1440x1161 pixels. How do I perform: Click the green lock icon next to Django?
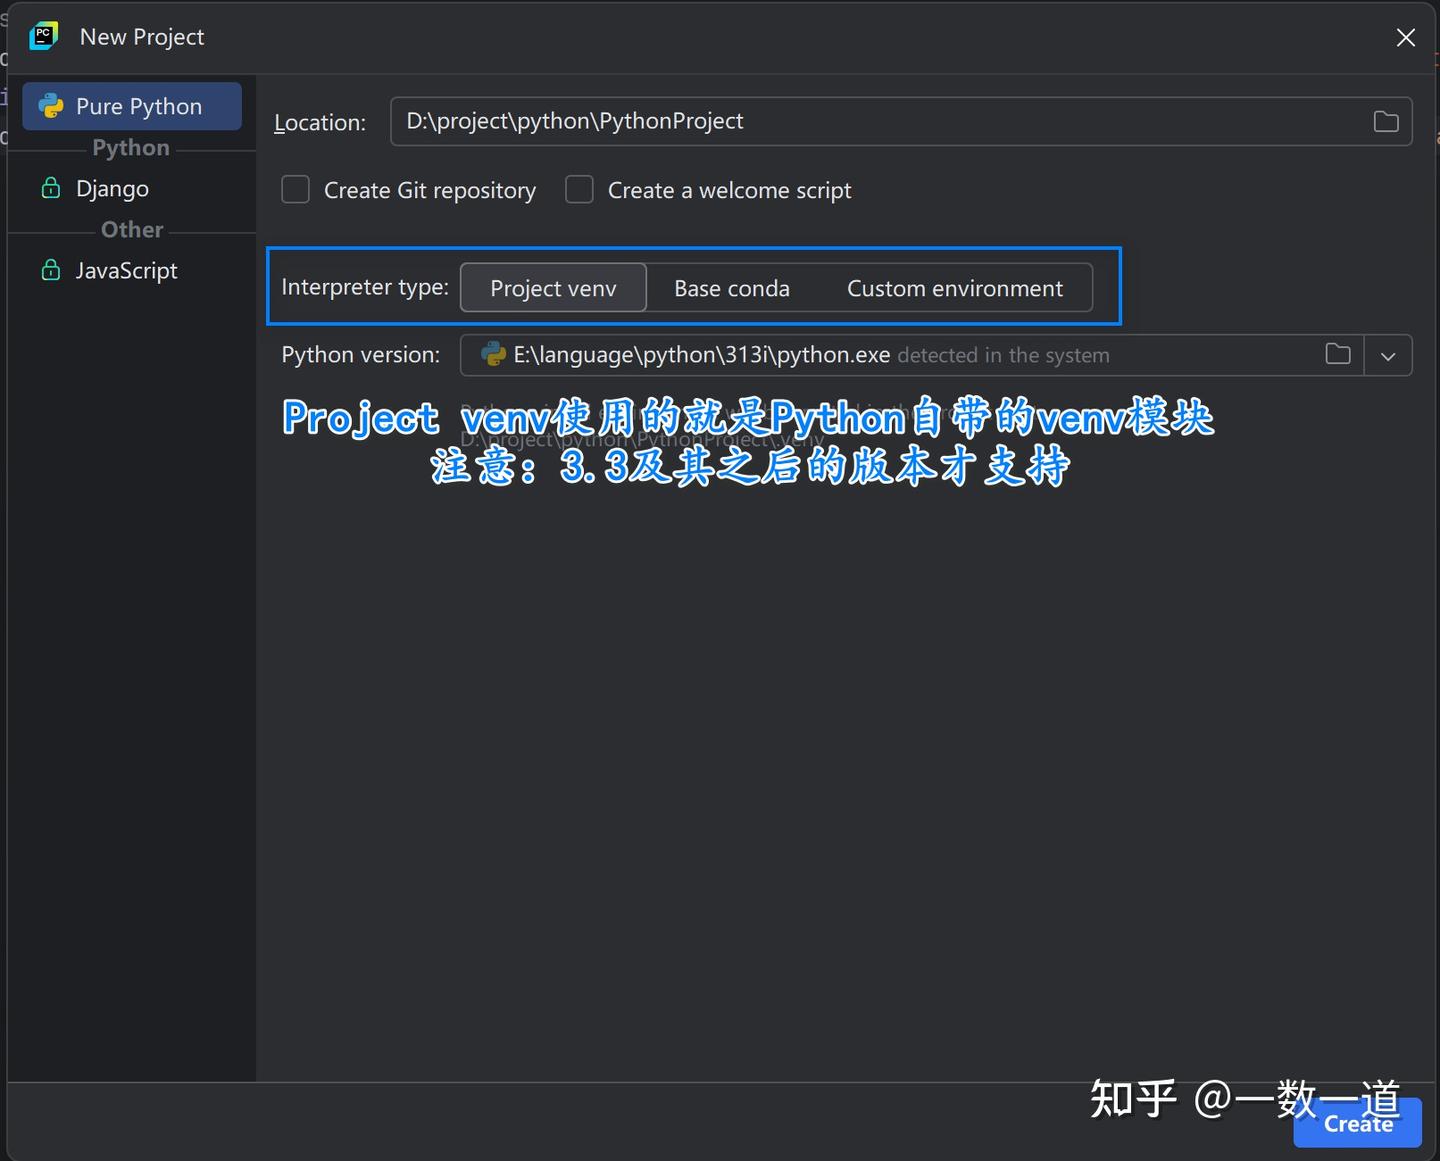(51, 188)
